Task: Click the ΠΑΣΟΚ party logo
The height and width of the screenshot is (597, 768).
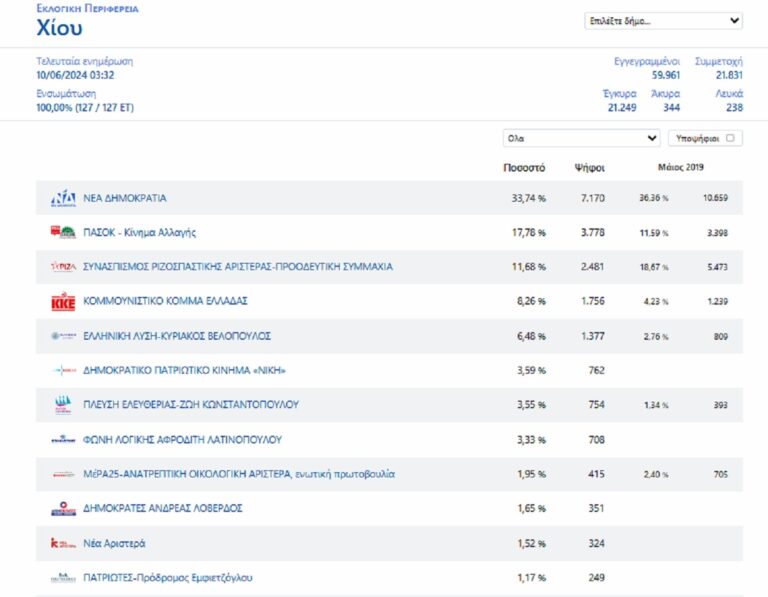Action: [63, 232]
